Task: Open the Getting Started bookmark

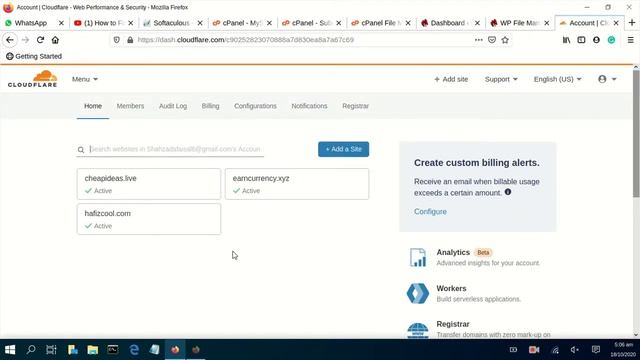Action: tap(34, 56)
